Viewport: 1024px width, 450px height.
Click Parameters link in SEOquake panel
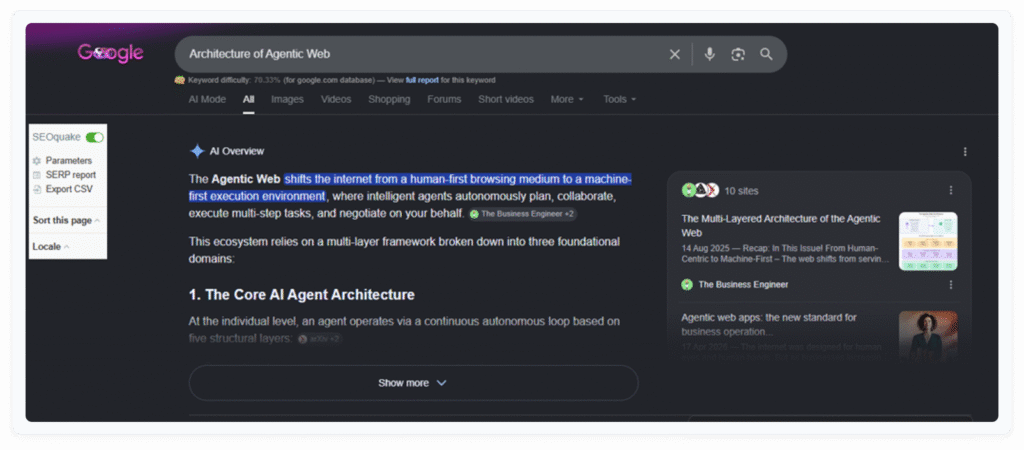coord(69,161)
